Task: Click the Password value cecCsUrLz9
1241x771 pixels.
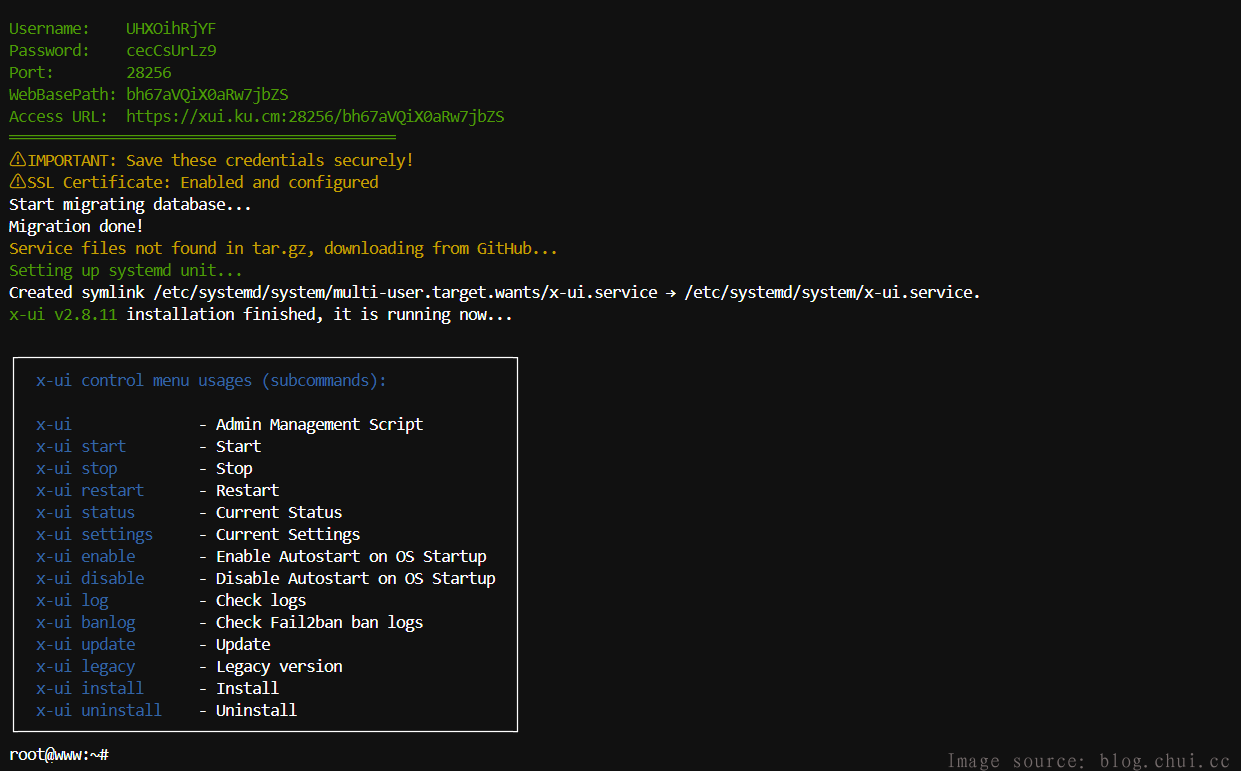Action: pos(170,50)
